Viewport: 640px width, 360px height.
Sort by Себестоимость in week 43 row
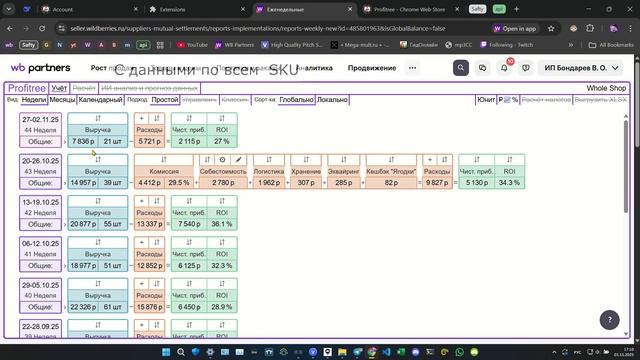[x=207, y=160]
